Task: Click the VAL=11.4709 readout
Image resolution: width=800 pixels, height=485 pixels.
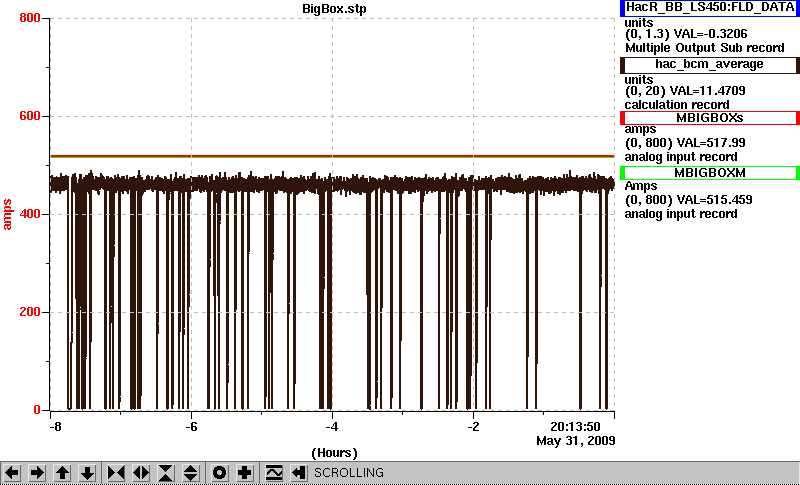Action: point(710,91)
